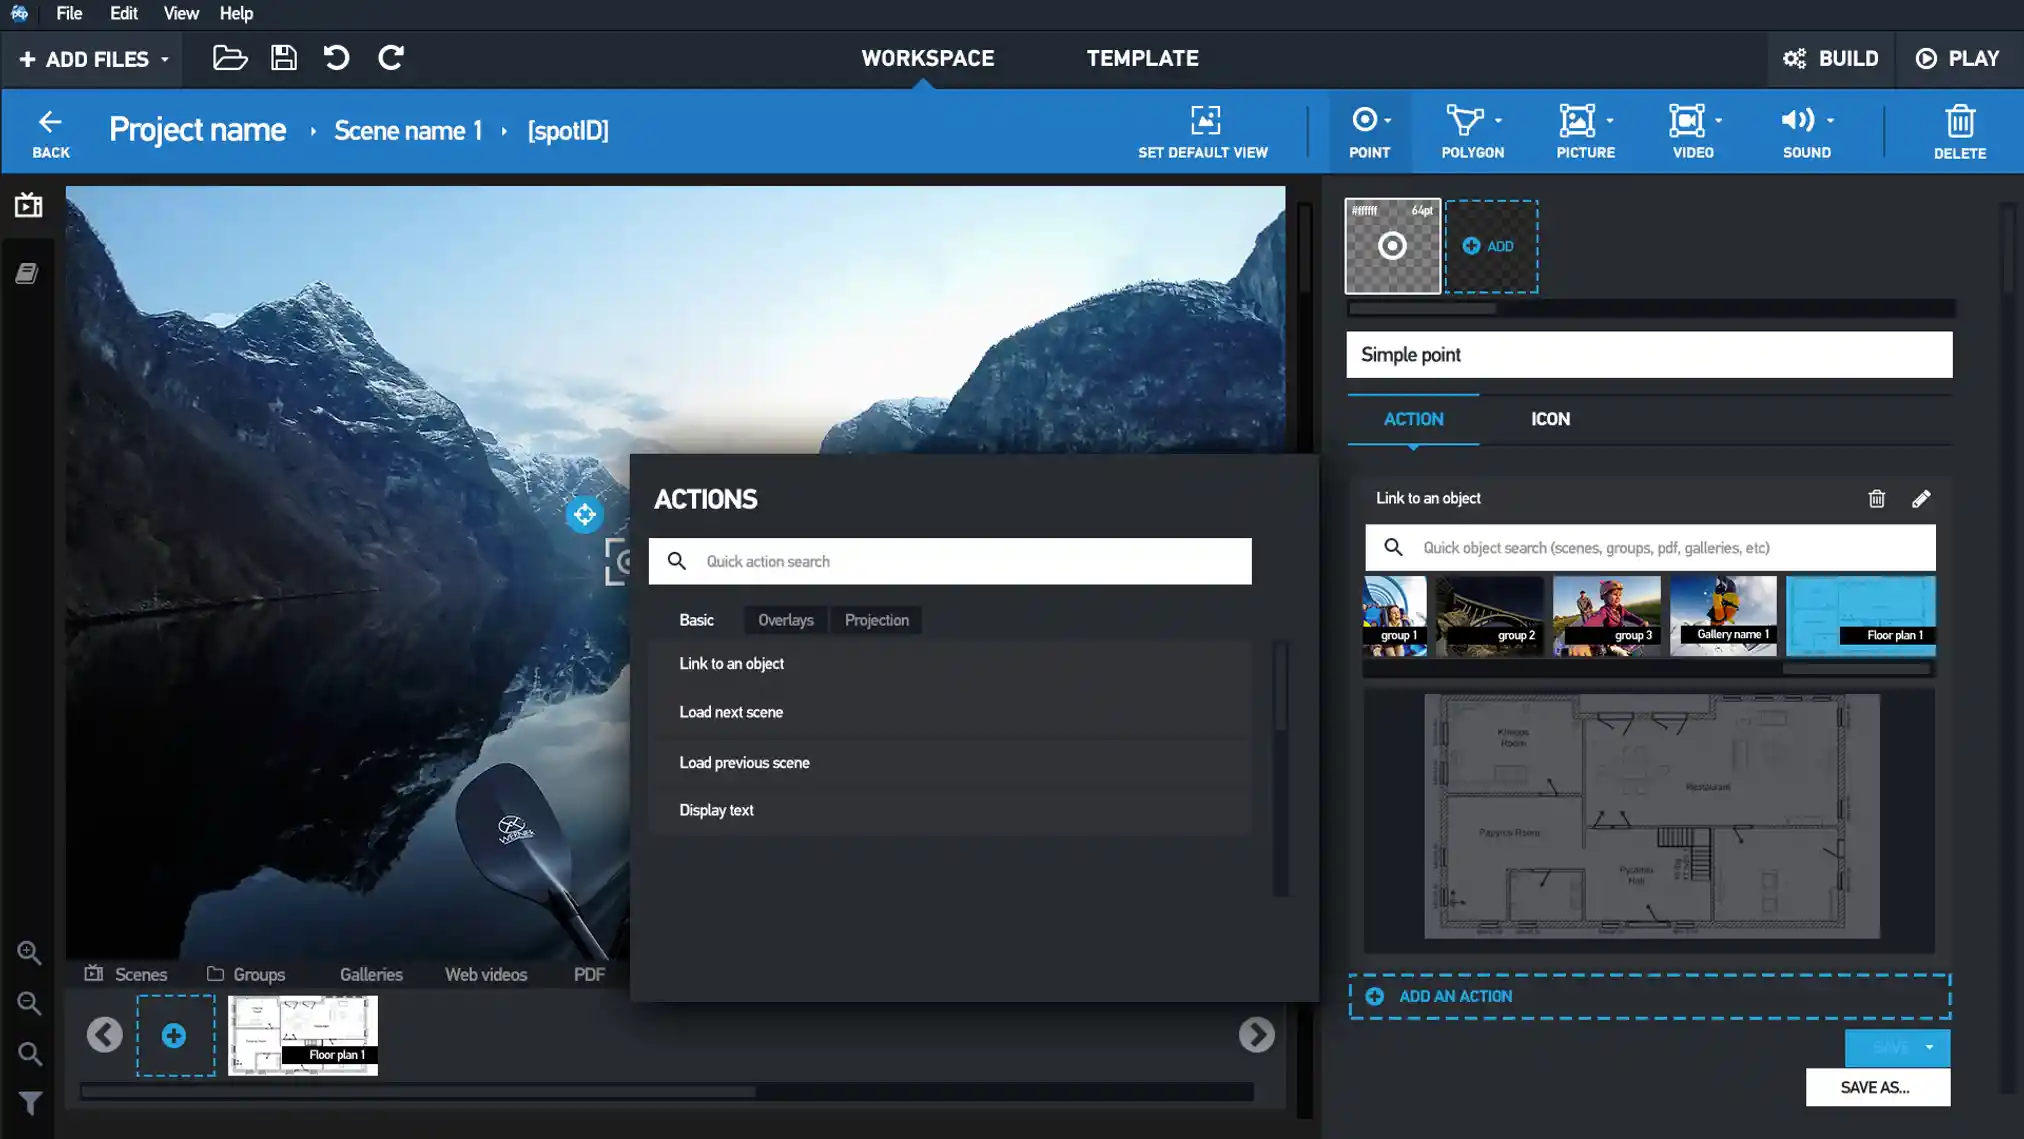Image resolution: width=2024 pixels, height=1139 pixels.
Task: Navigate to Scene name 1 breadcrumb
Action: coord(408,131)
